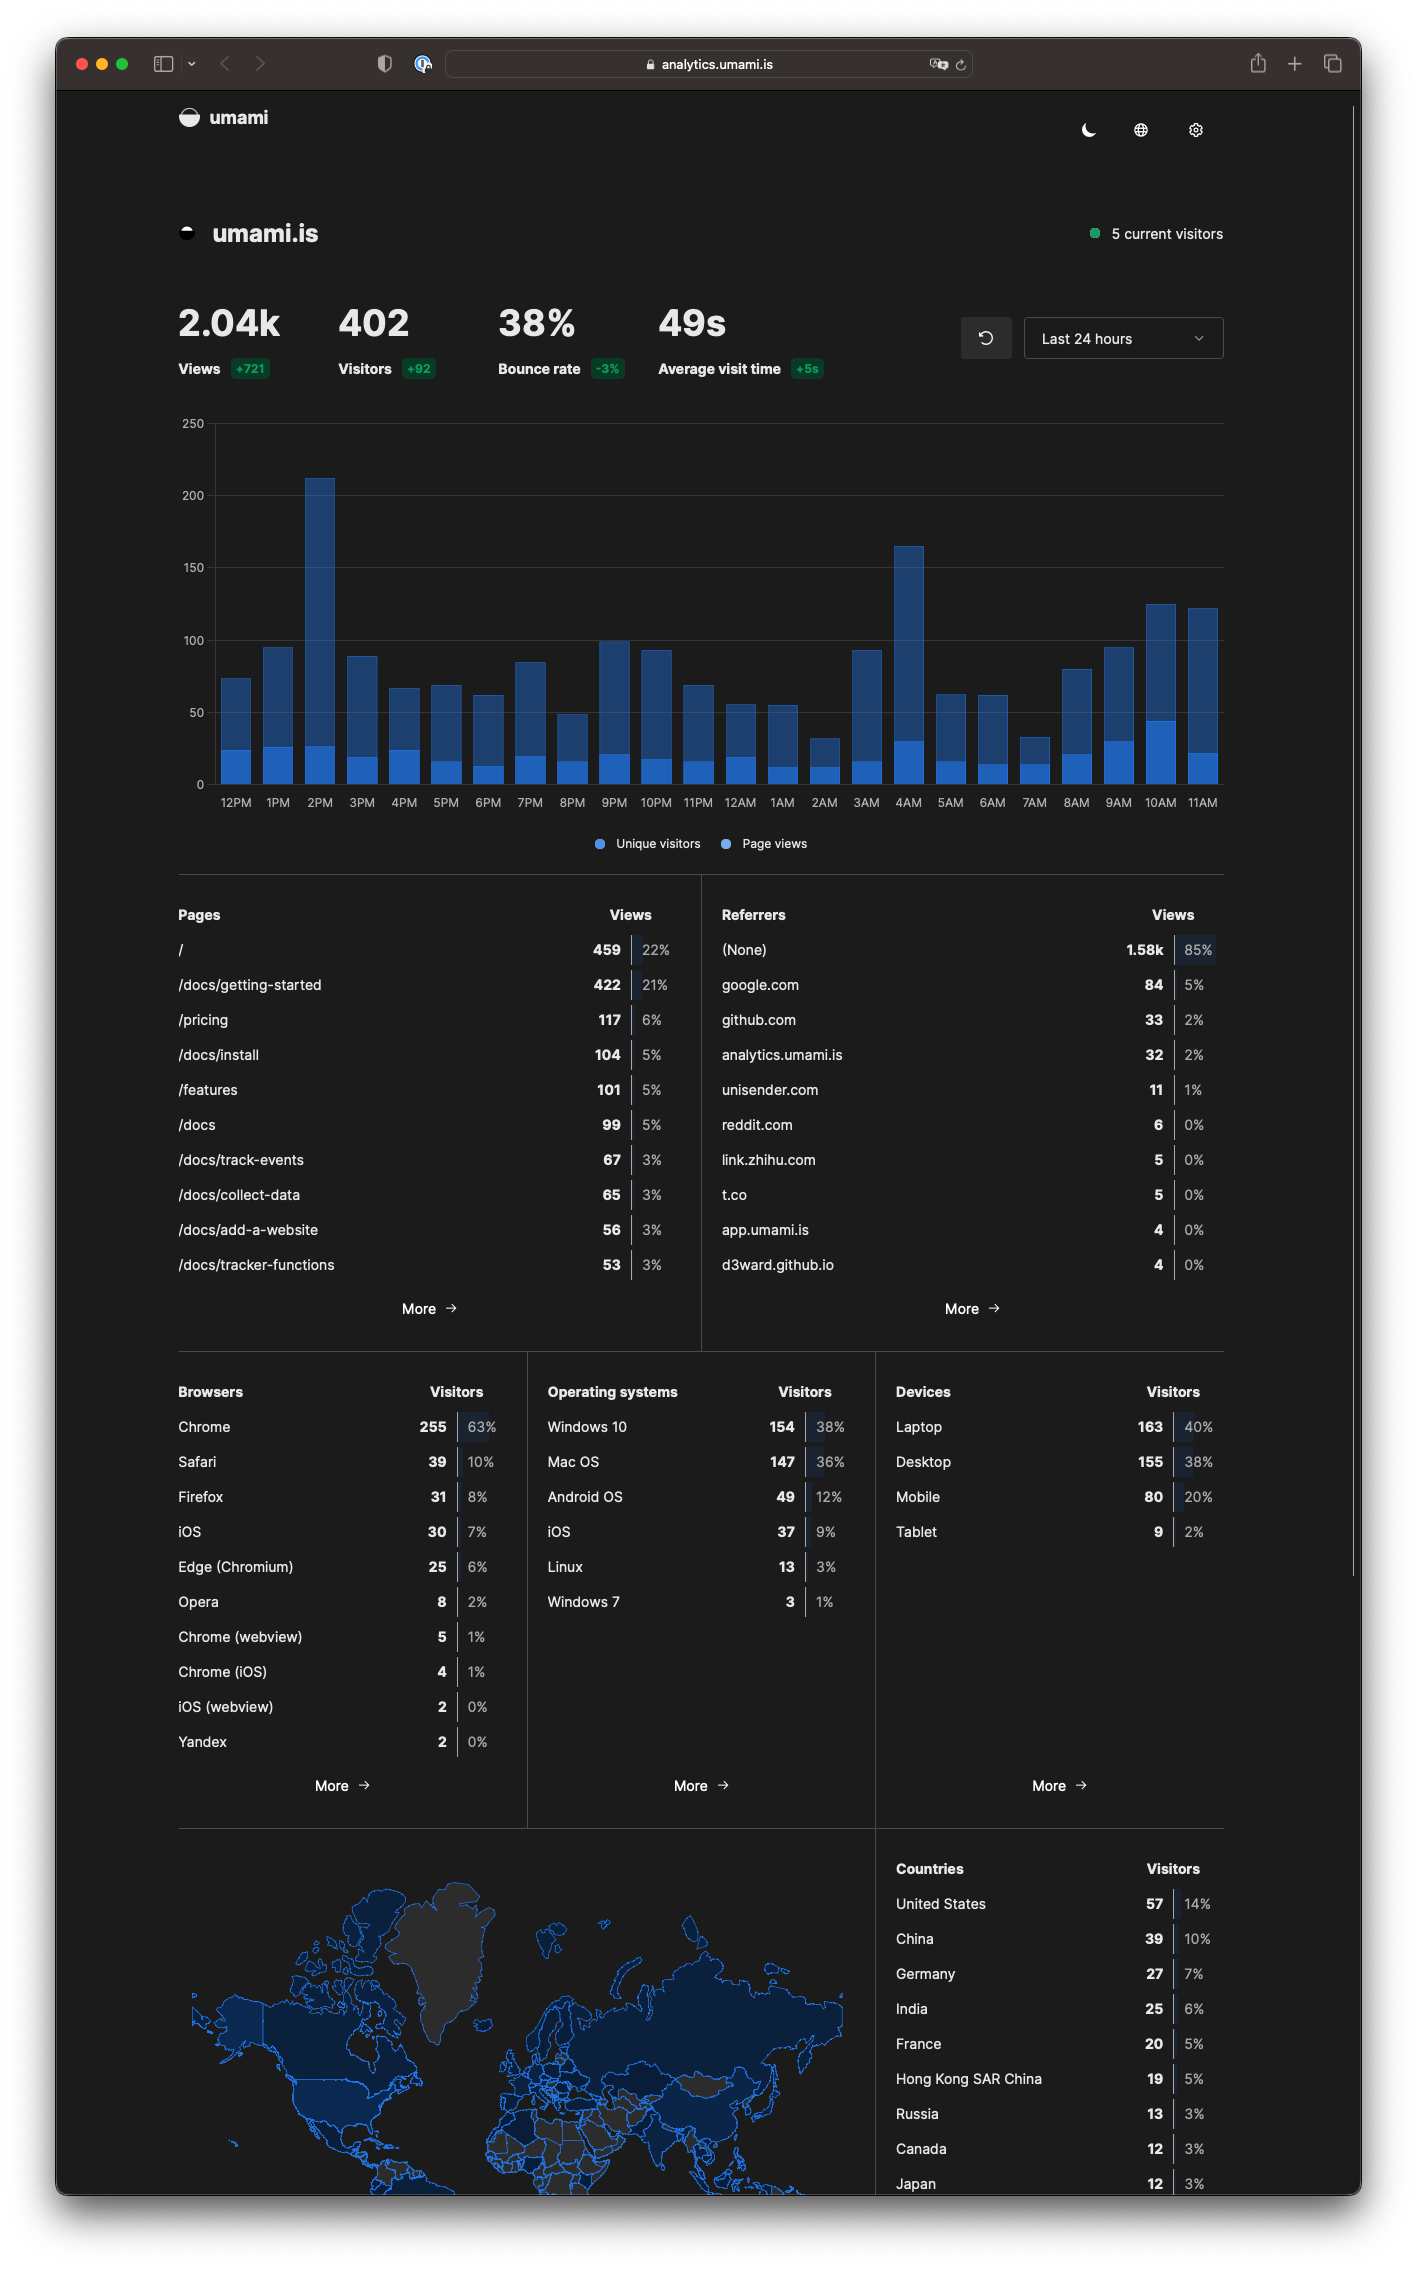The width and height of the screenshot is (1417, 2269).
Task: Open the /docs/getting-started page row
Action: pyautogui.click(x=429, y=985)
